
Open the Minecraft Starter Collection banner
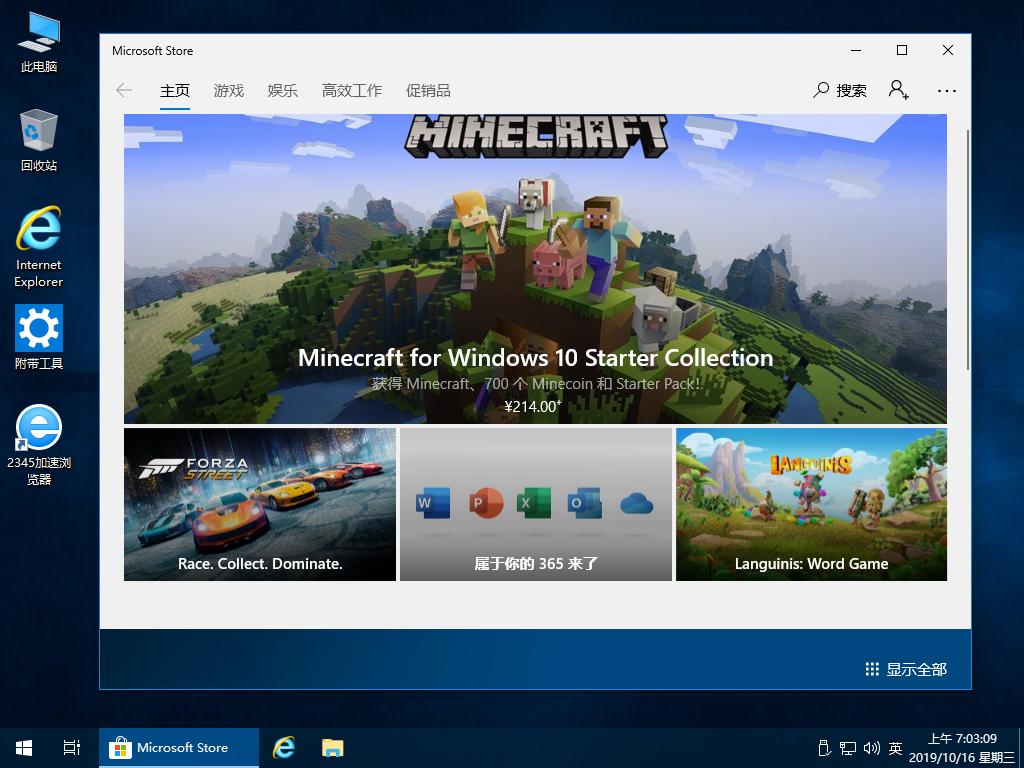(535, 268)
